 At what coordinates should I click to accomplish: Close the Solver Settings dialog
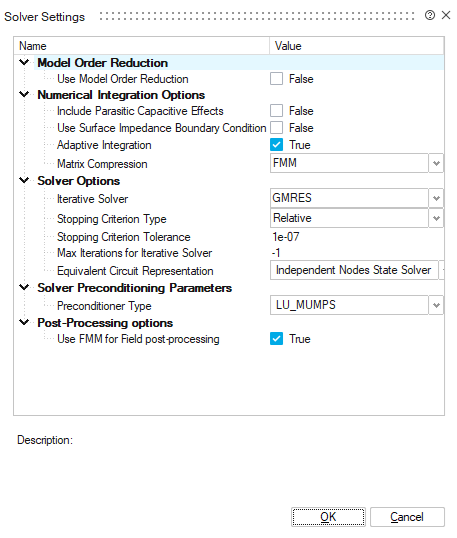click(x=446, y=15)
